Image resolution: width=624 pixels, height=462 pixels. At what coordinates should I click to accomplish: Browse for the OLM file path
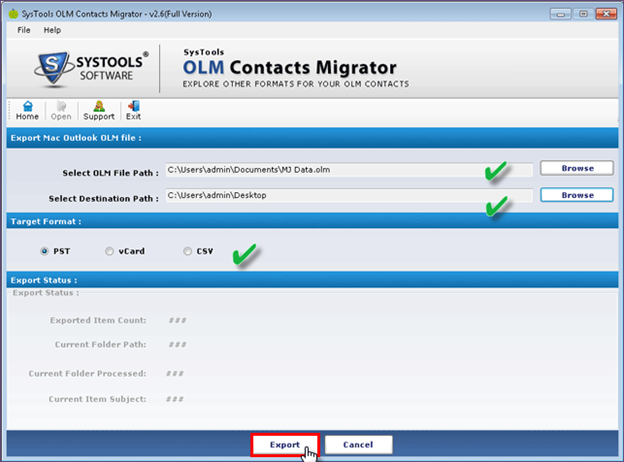(x=577, y=168)
